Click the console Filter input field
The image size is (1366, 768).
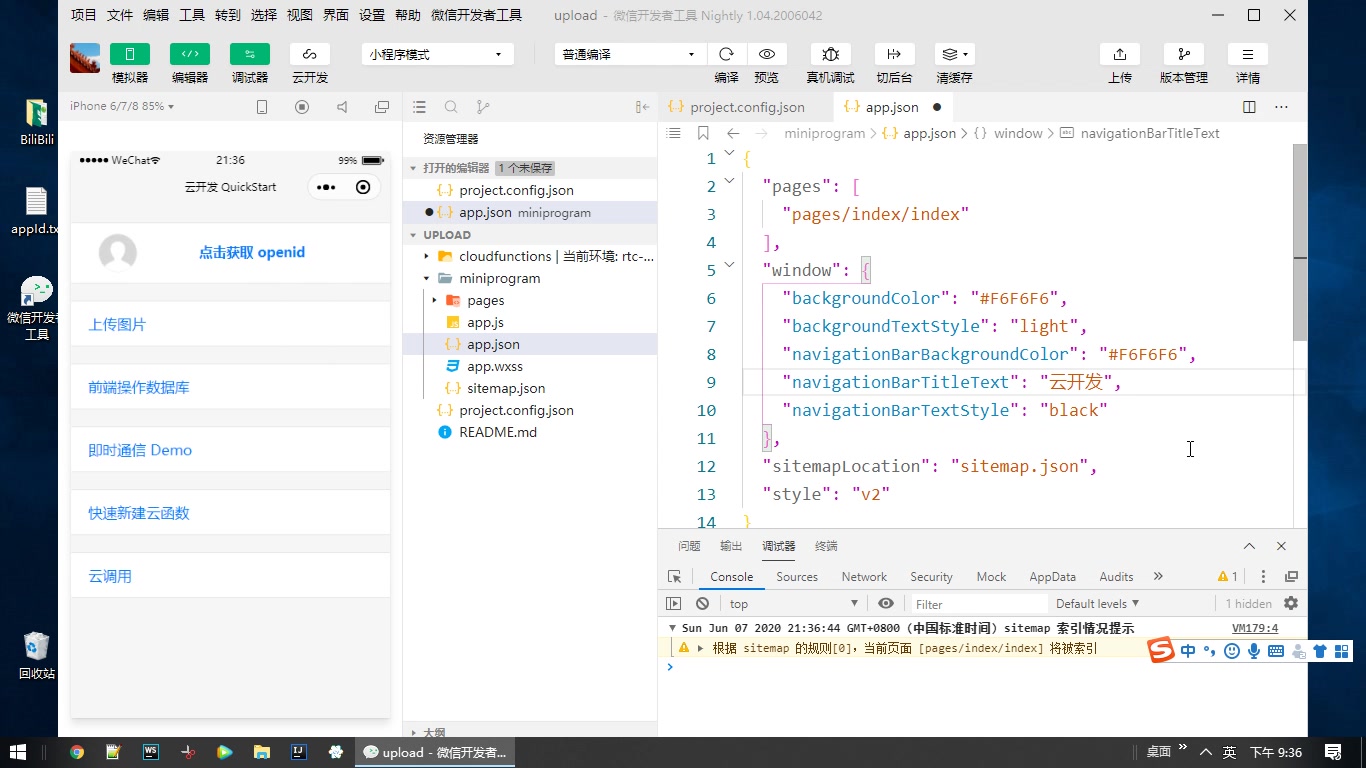979,604
